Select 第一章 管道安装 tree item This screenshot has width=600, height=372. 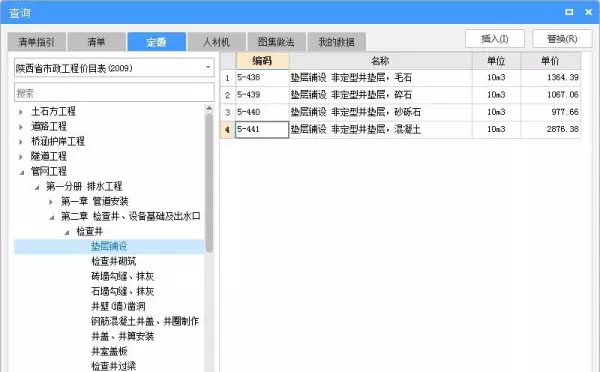coord(95,201)
